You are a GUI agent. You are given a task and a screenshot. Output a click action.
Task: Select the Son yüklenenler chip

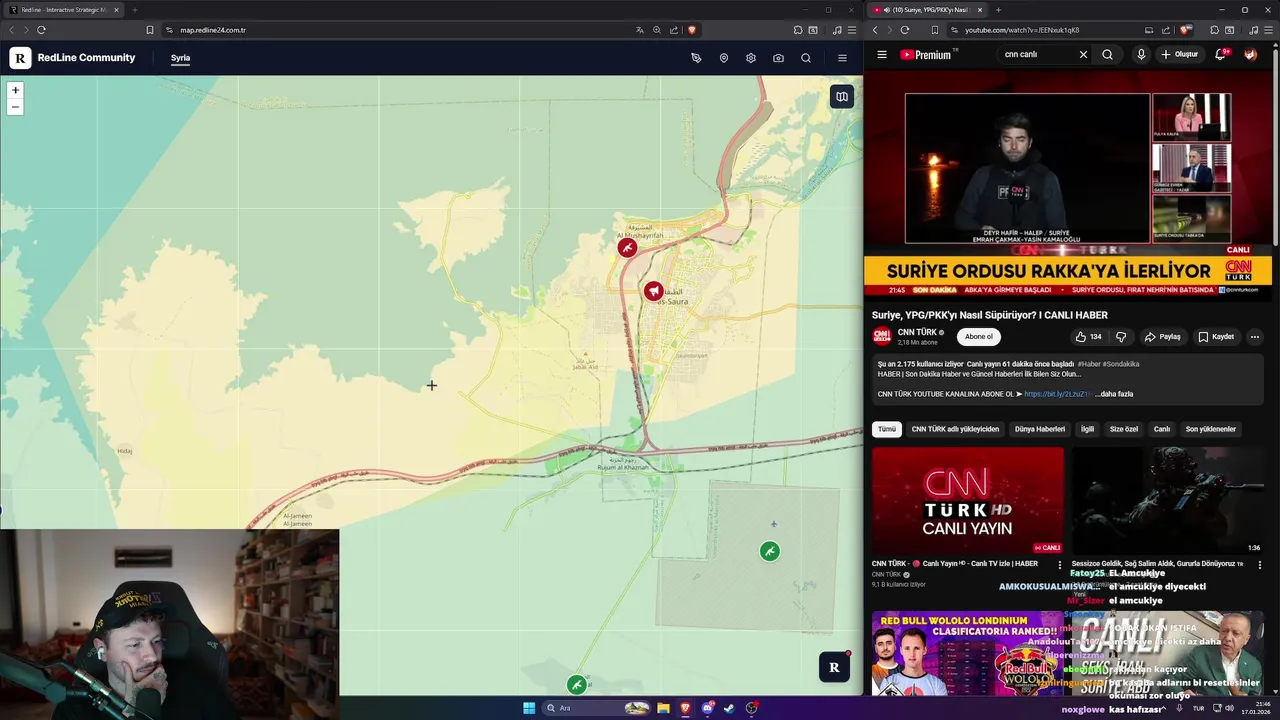1211,429
